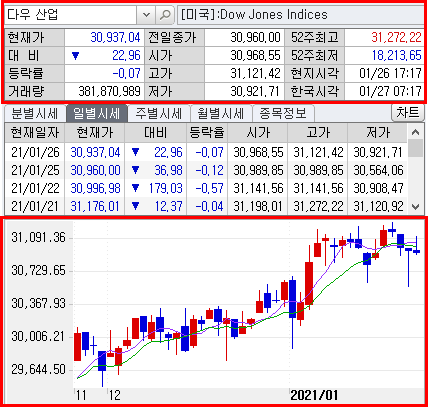
Task: Switch to the 월별시세 tab
Action: coord(220,113)
